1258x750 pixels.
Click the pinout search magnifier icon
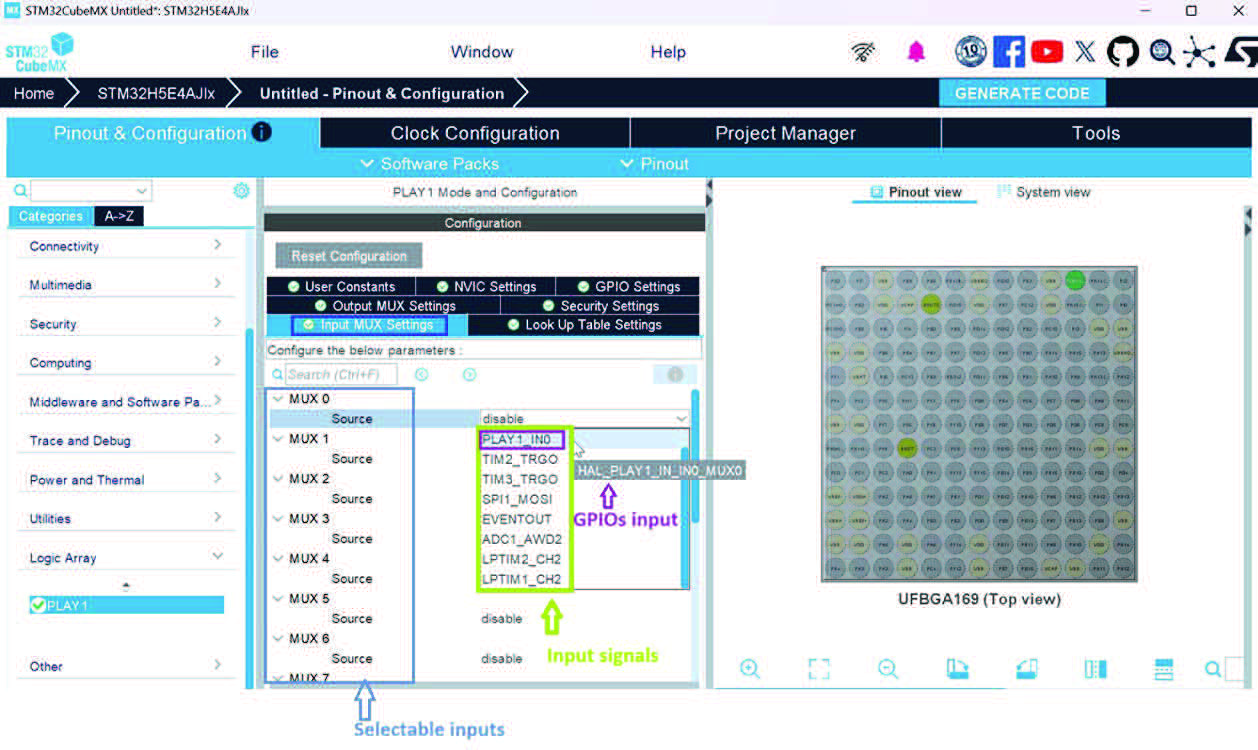point(1212,669)
